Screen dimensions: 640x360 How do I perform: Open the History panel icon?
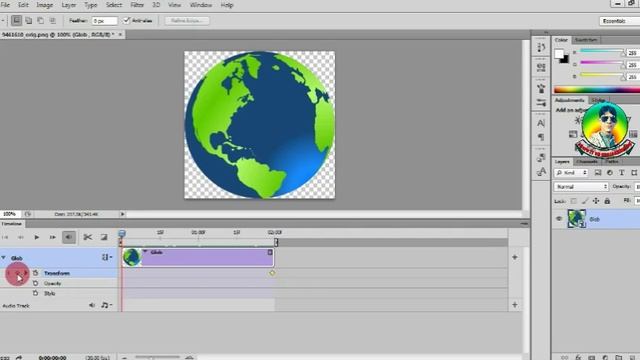(x=541, y=48)
